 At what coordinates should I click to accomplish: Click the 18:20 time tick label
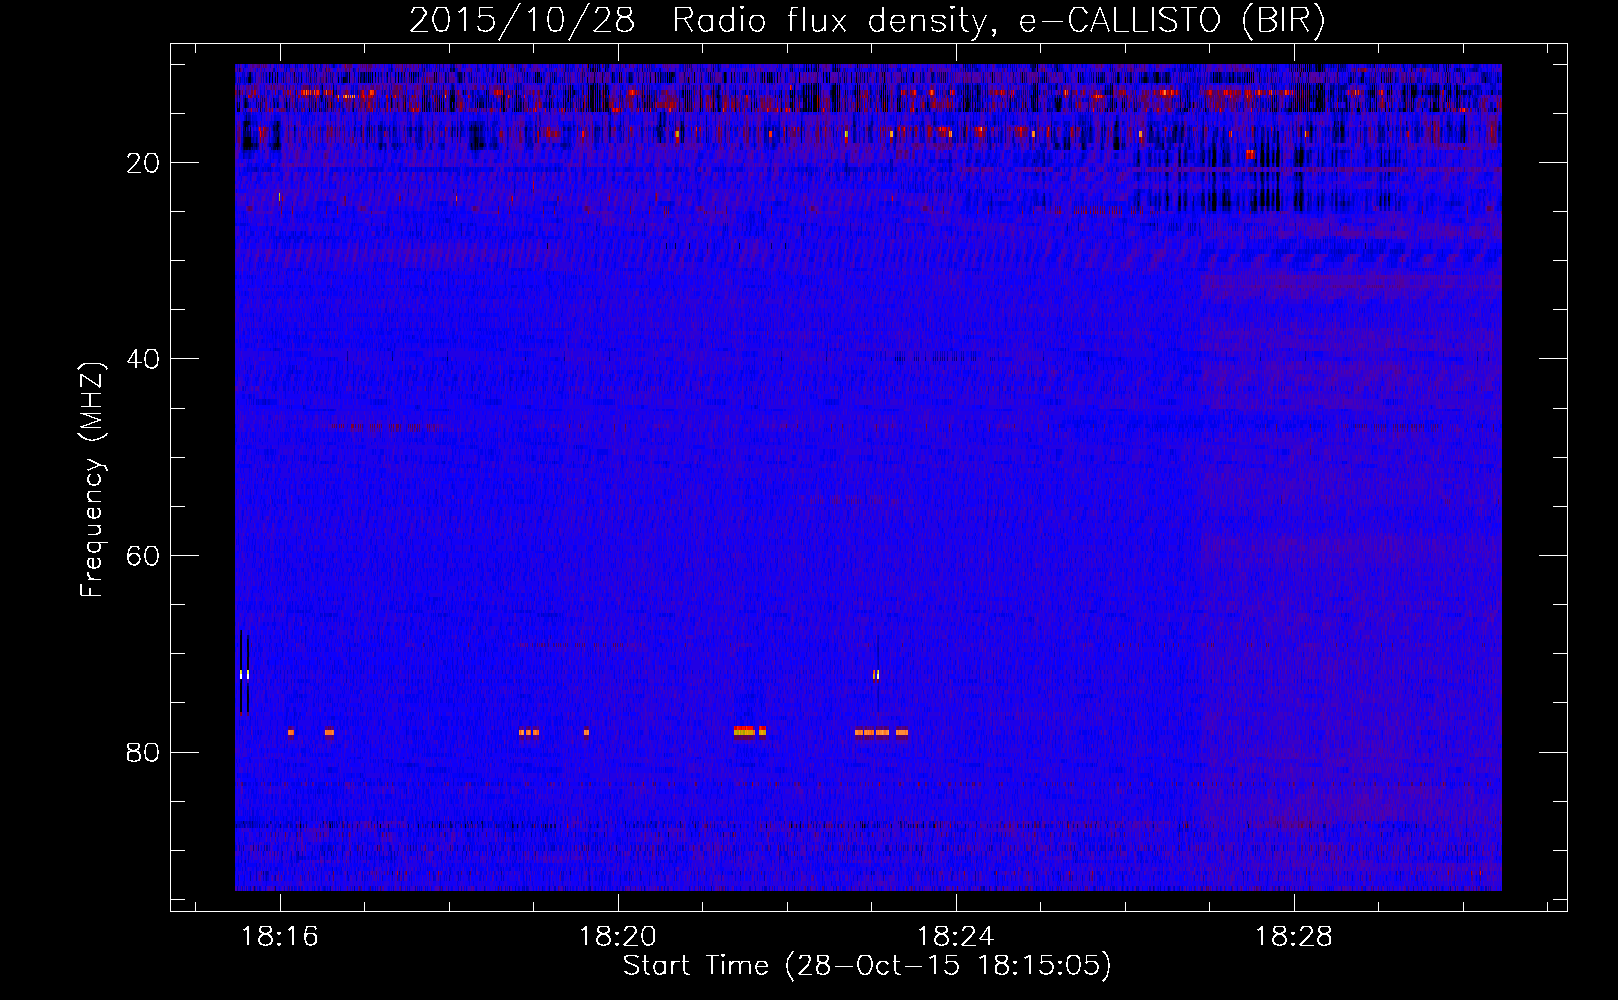618,937
